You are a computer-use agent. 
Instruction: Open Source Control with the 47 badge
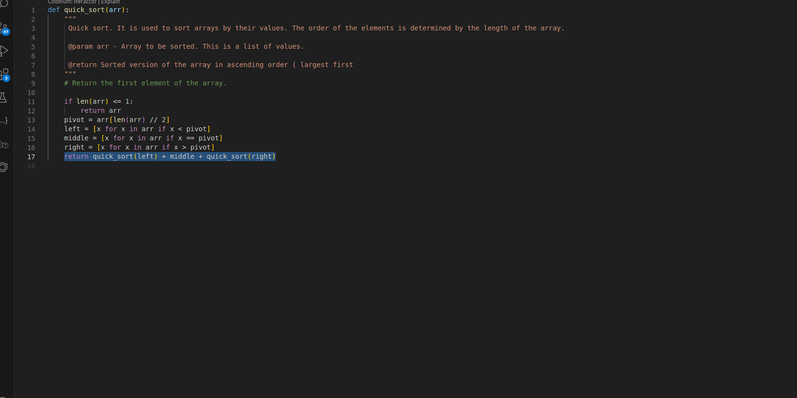tap(4, 28)
